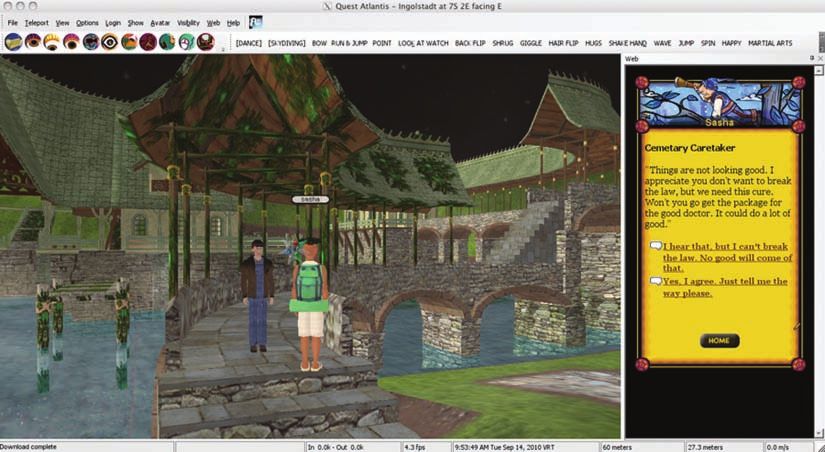Trigger the [SKYDIVING] emote
Viewport: 825px width, 452px height.
point(286,43)
